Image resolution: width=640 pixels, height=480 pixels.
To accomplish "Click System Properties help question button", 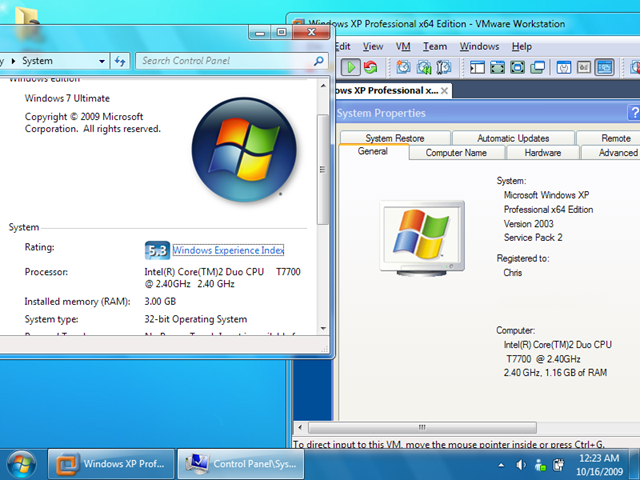I will pos(634,113).
